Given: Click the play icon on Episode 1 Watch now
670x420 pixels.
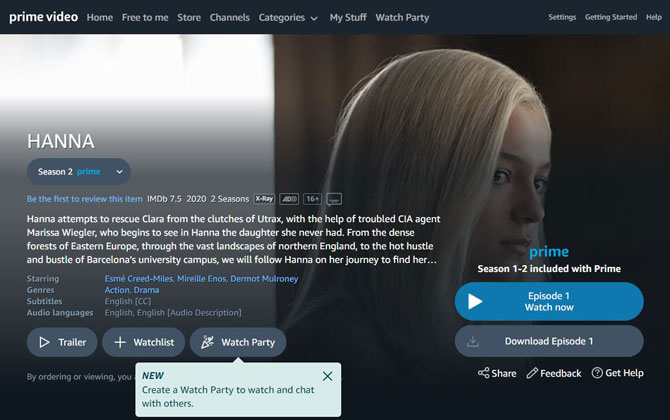Looking at the screenshot, I should tap(475, 301).
